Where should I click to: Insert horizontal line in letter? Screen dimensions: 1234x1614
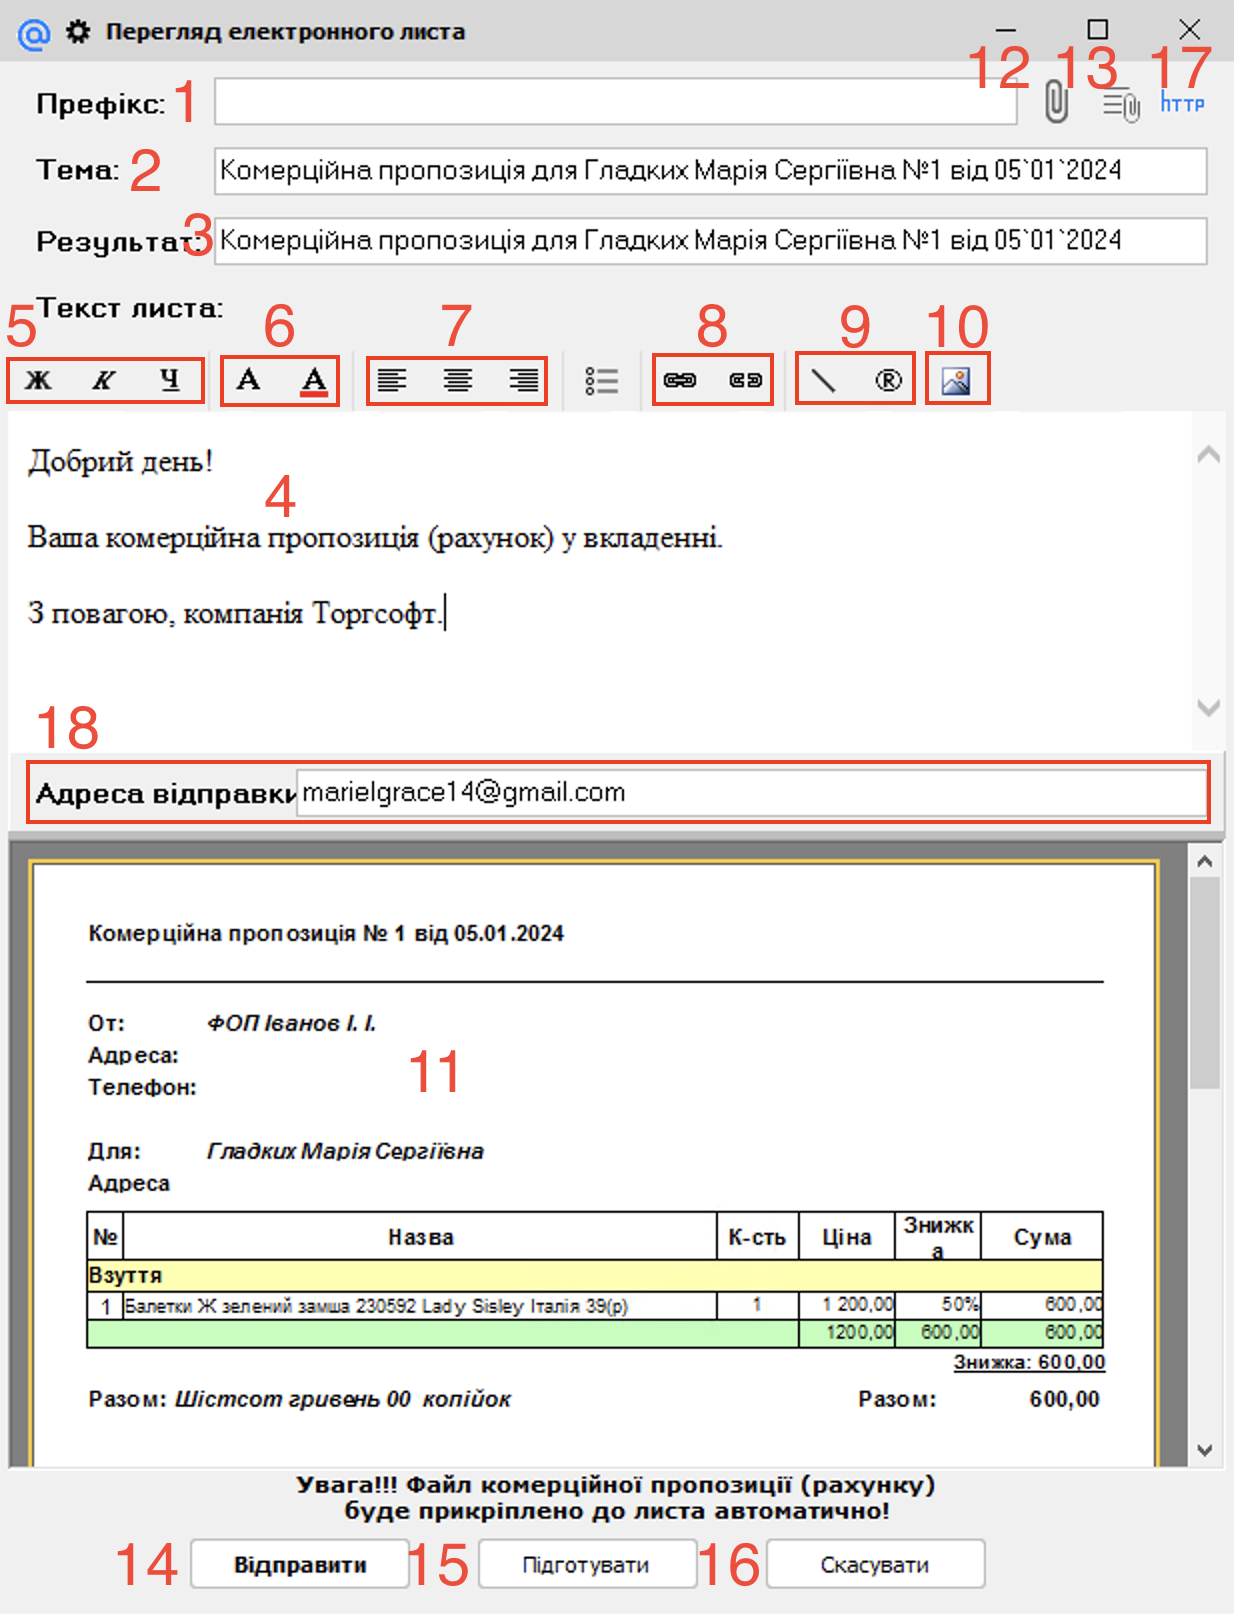(823, 381)
